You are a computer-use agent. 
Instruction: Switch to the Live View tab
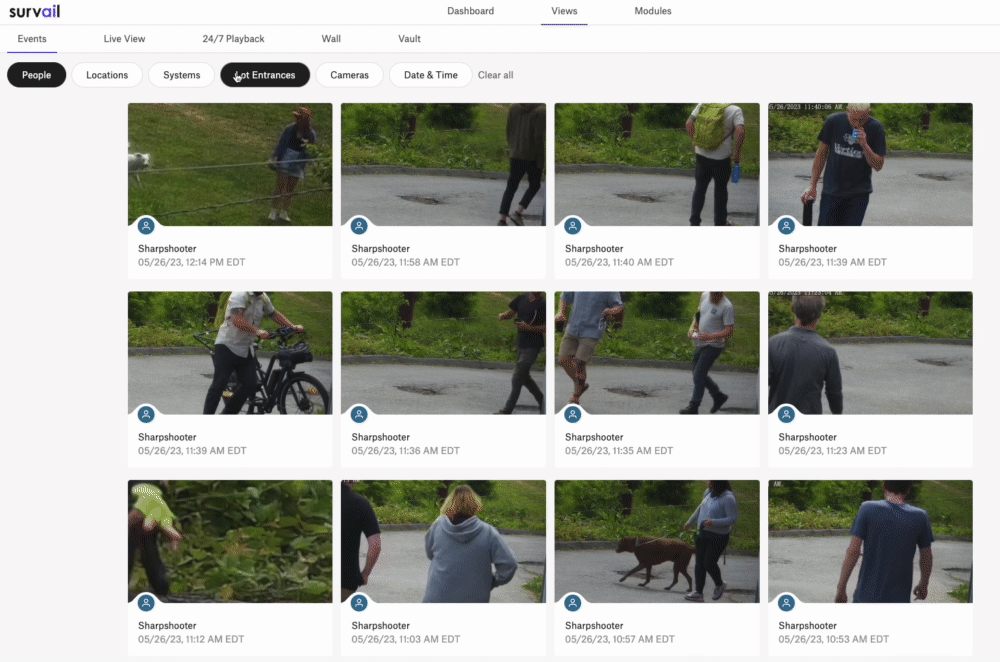(124, 39)
